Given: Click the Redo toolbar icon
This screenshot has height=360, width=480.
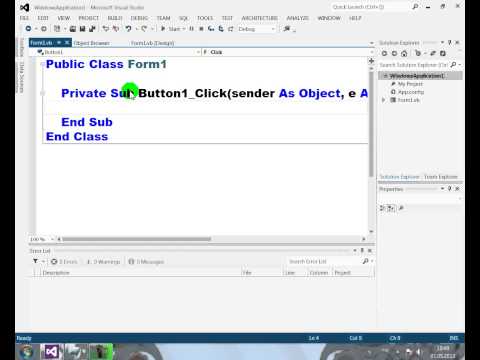Looking at the screenshot, I should point(144,29).
